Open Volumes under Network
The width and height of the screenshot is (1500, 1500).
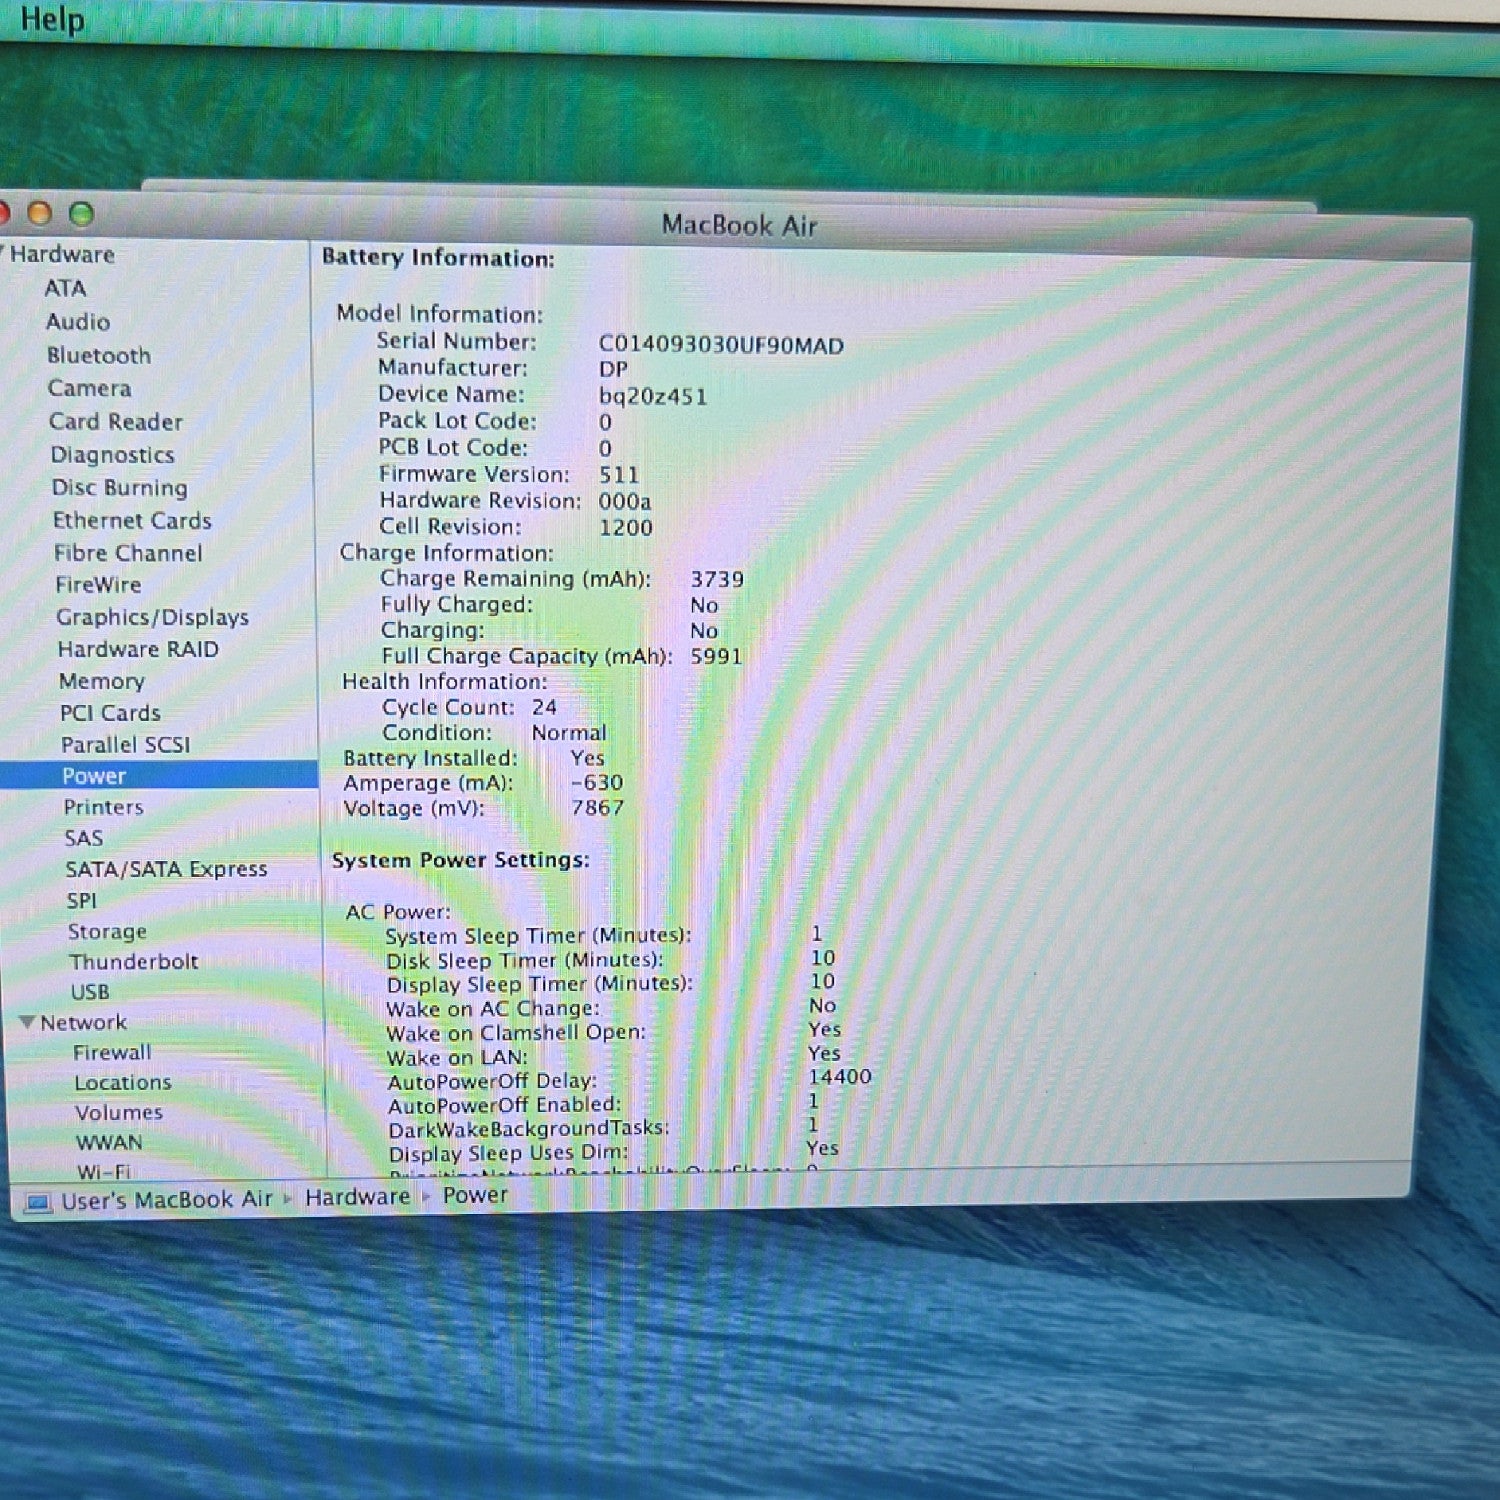(x=119, y=1112)
